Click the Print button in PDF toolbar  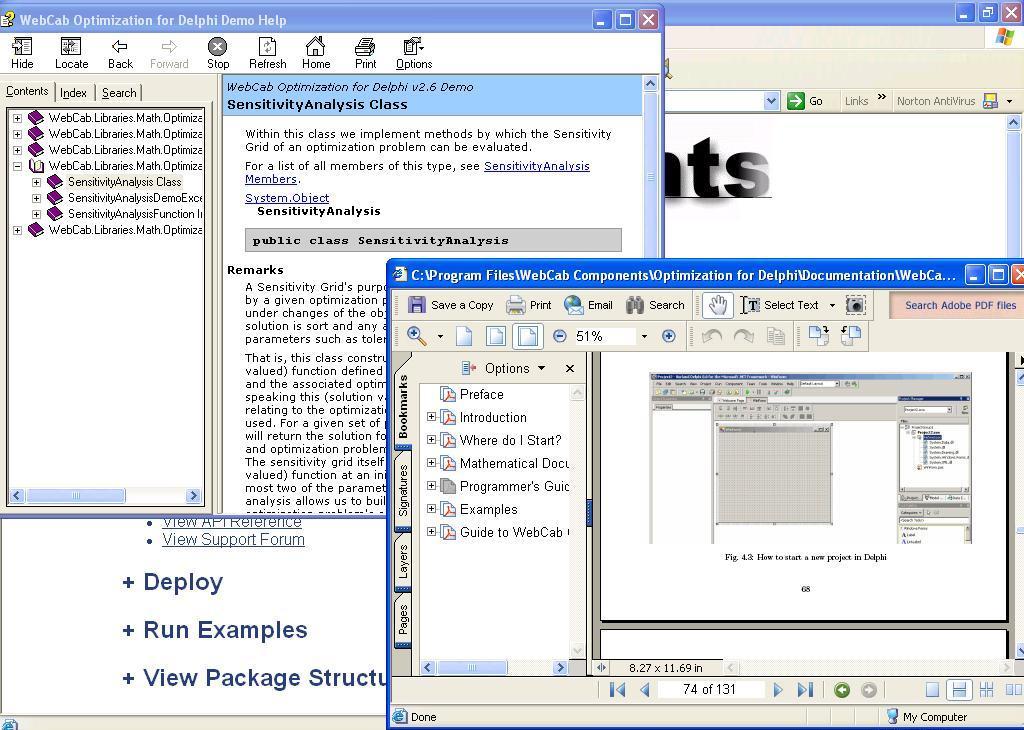tap(529, 305)
